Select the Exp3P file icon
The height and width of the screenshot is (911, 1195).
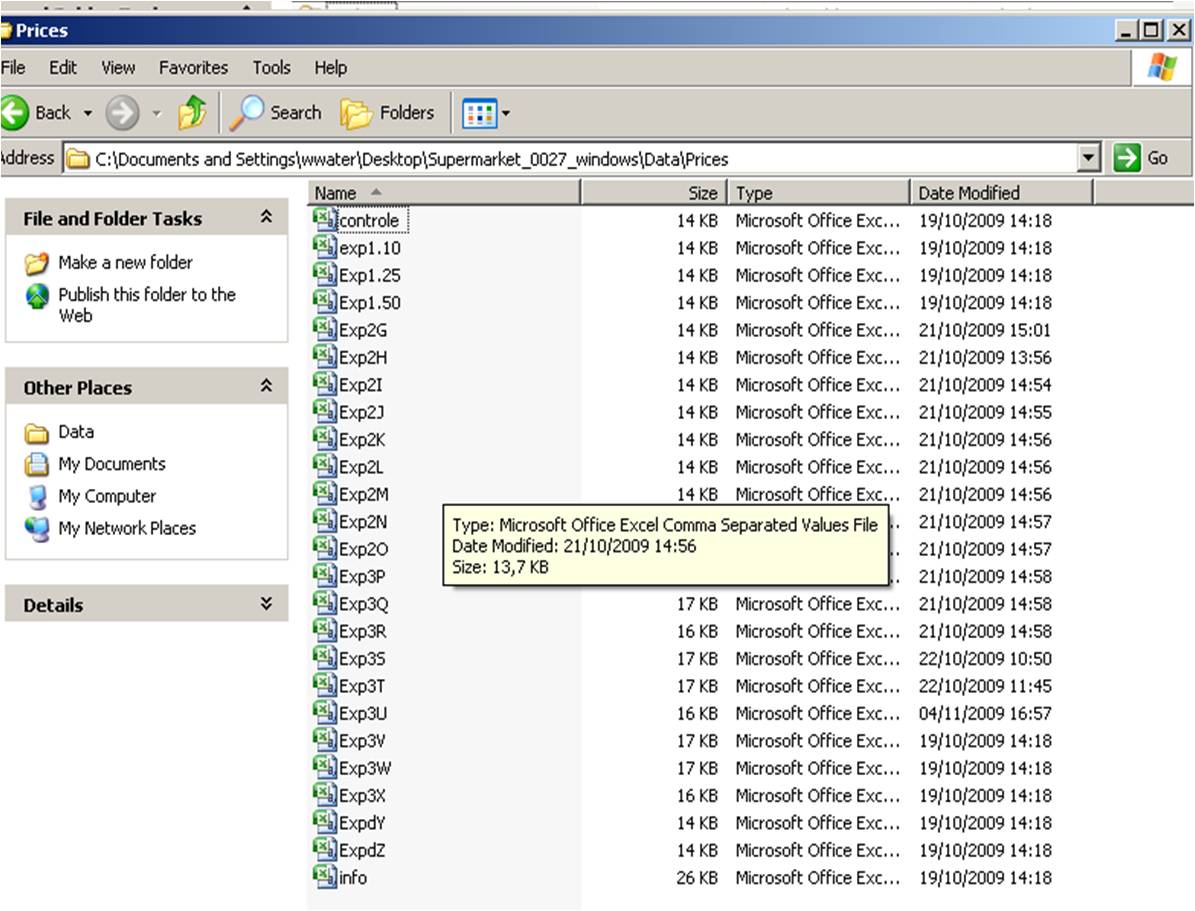[x=325, y=576]
